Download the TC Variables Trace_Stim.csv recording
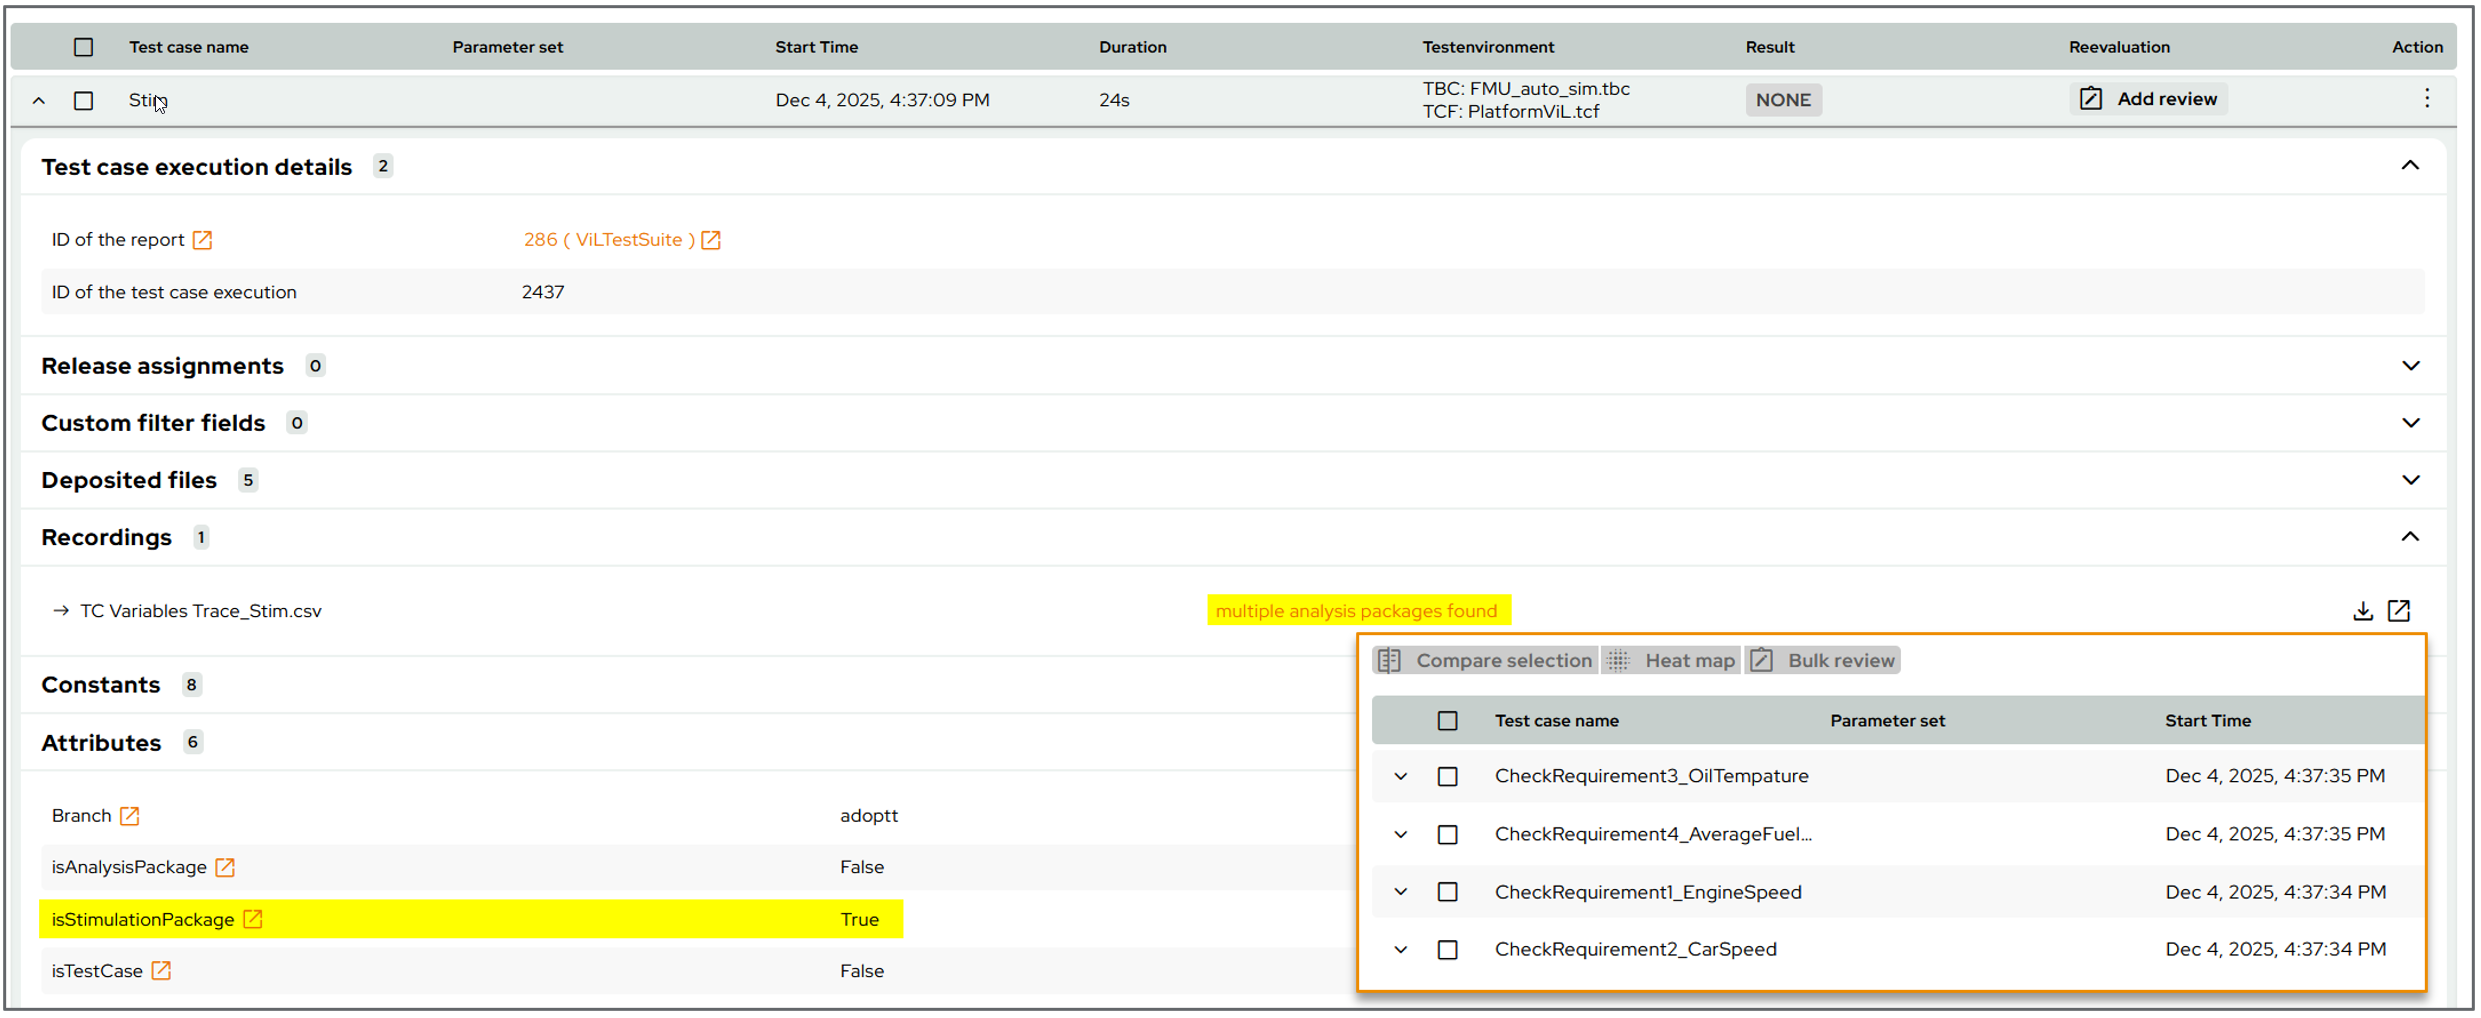2481x1018 pixels. 2363,610
